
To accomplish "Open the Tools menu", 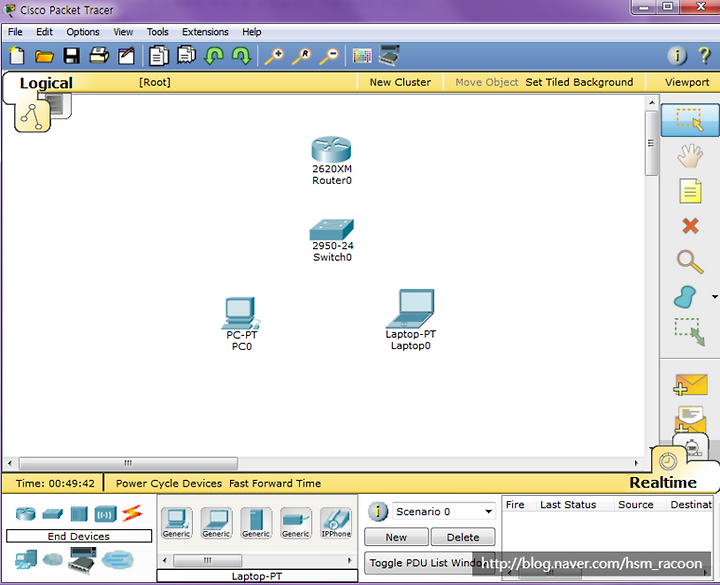I will 158,32.
